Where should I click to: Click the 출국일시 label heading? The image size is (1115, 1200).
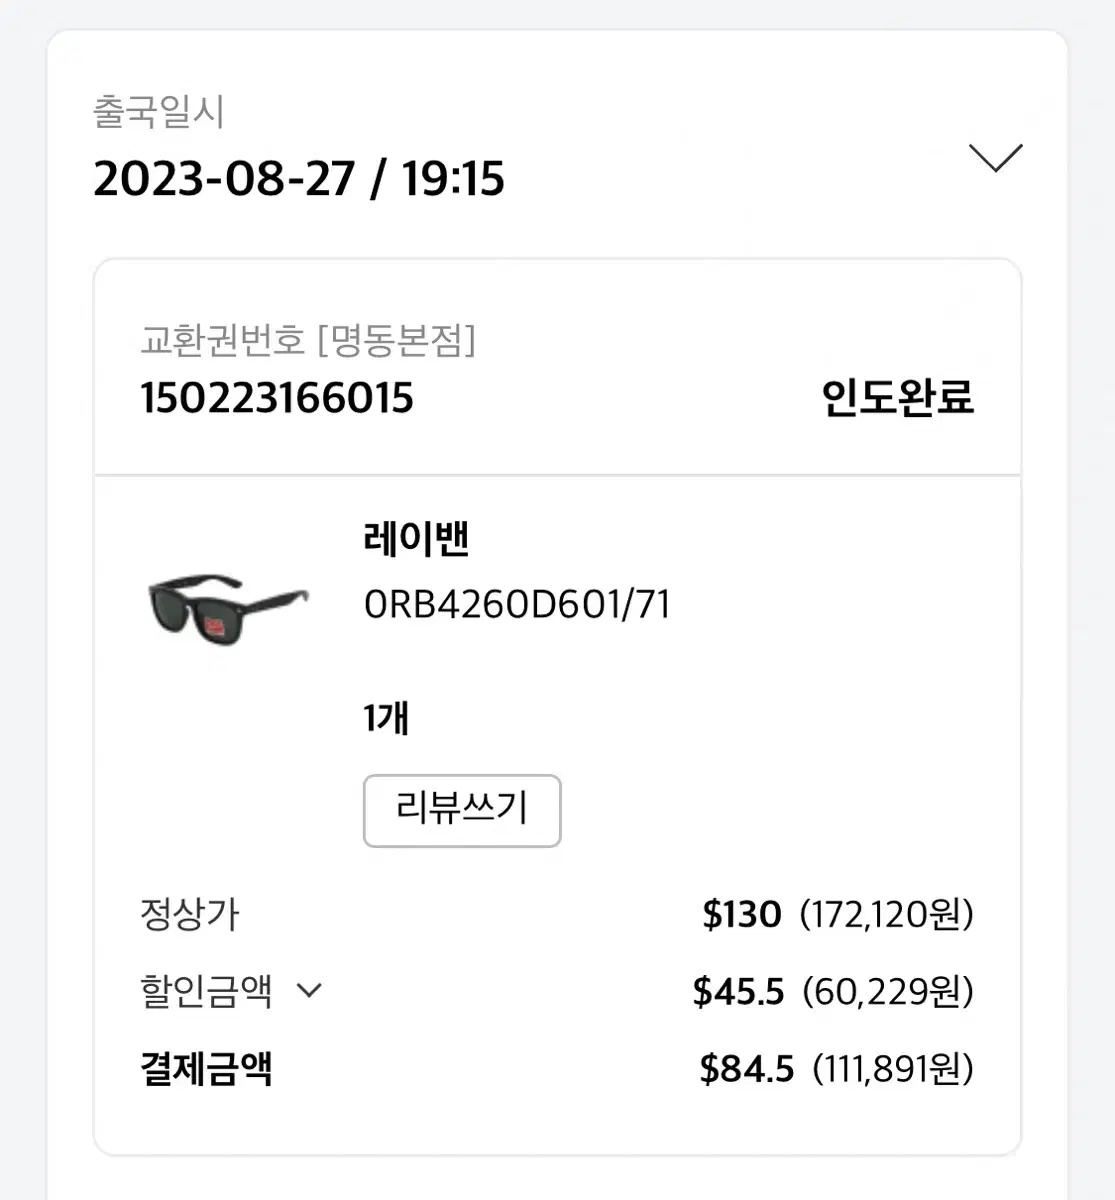pos(158,111)
